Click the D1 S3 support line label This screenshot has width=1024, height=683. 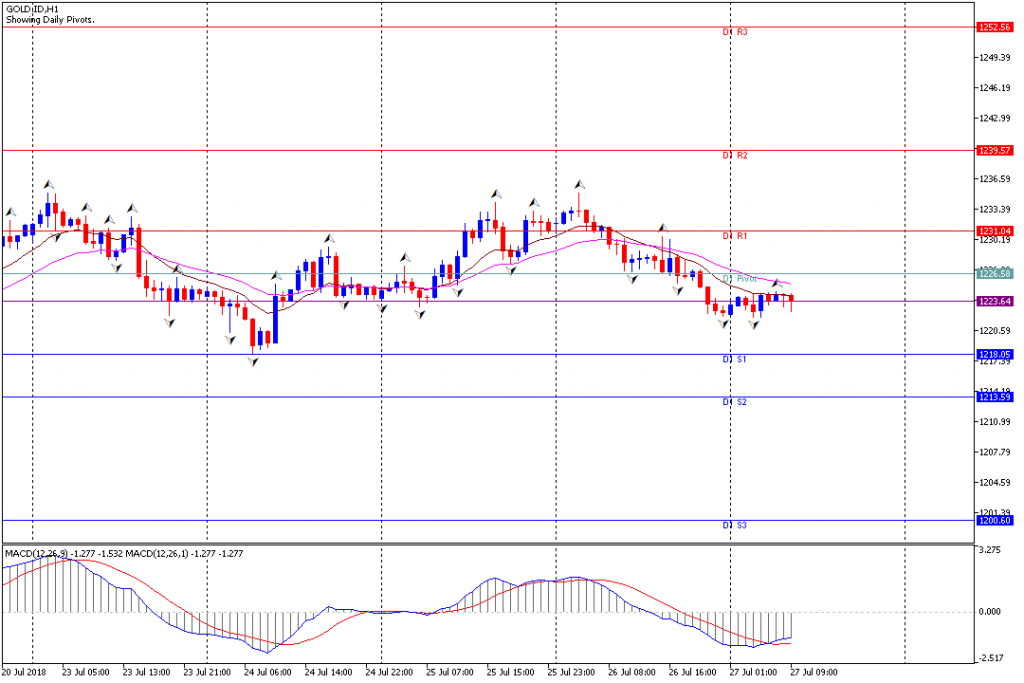coord(735,525)
